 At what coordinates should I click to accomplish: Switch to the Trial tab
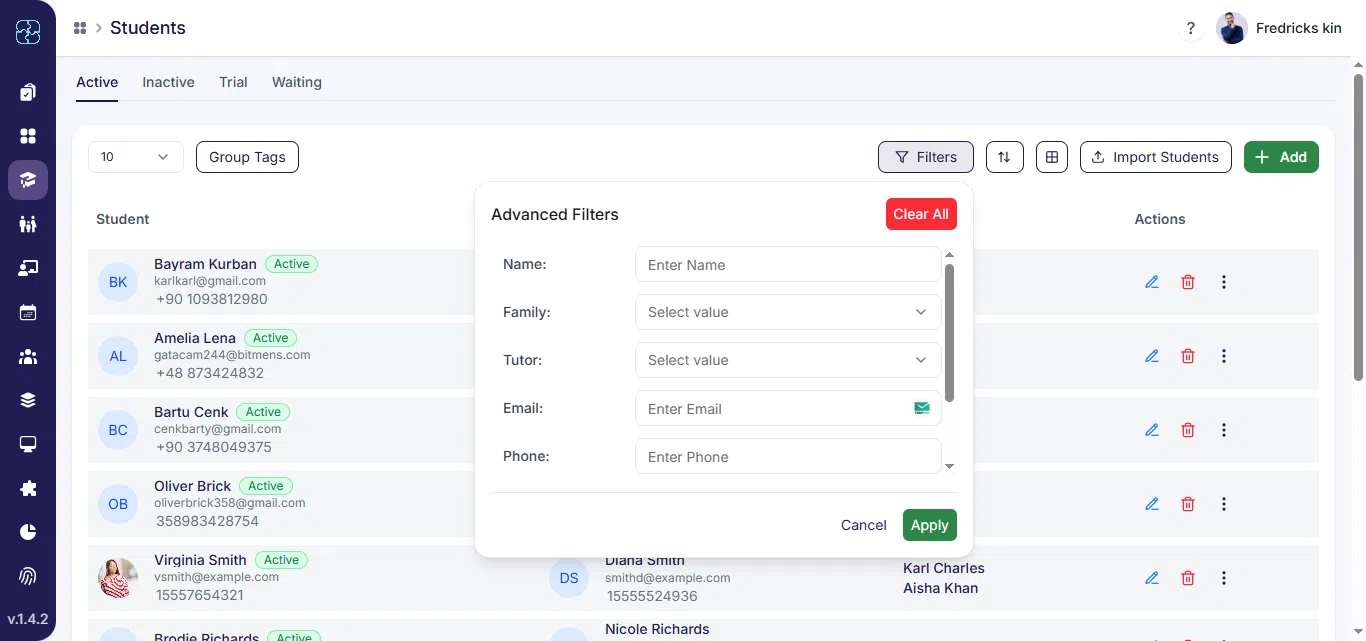[233, 82]
